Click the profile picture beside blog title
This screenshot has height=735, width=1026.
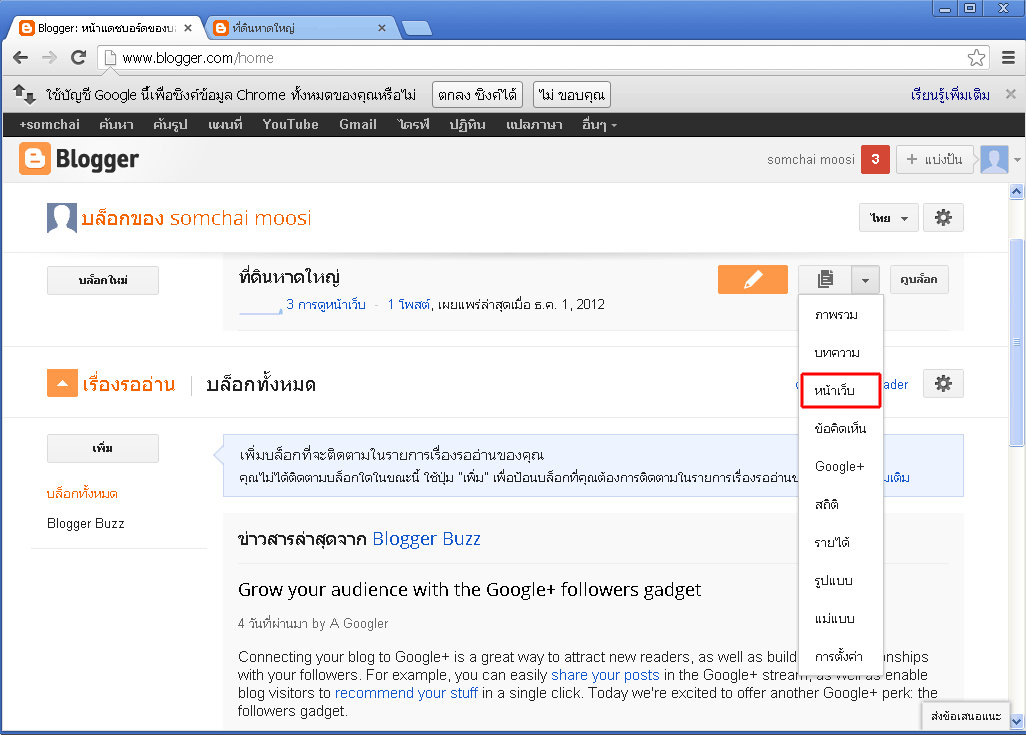(62, 218)
